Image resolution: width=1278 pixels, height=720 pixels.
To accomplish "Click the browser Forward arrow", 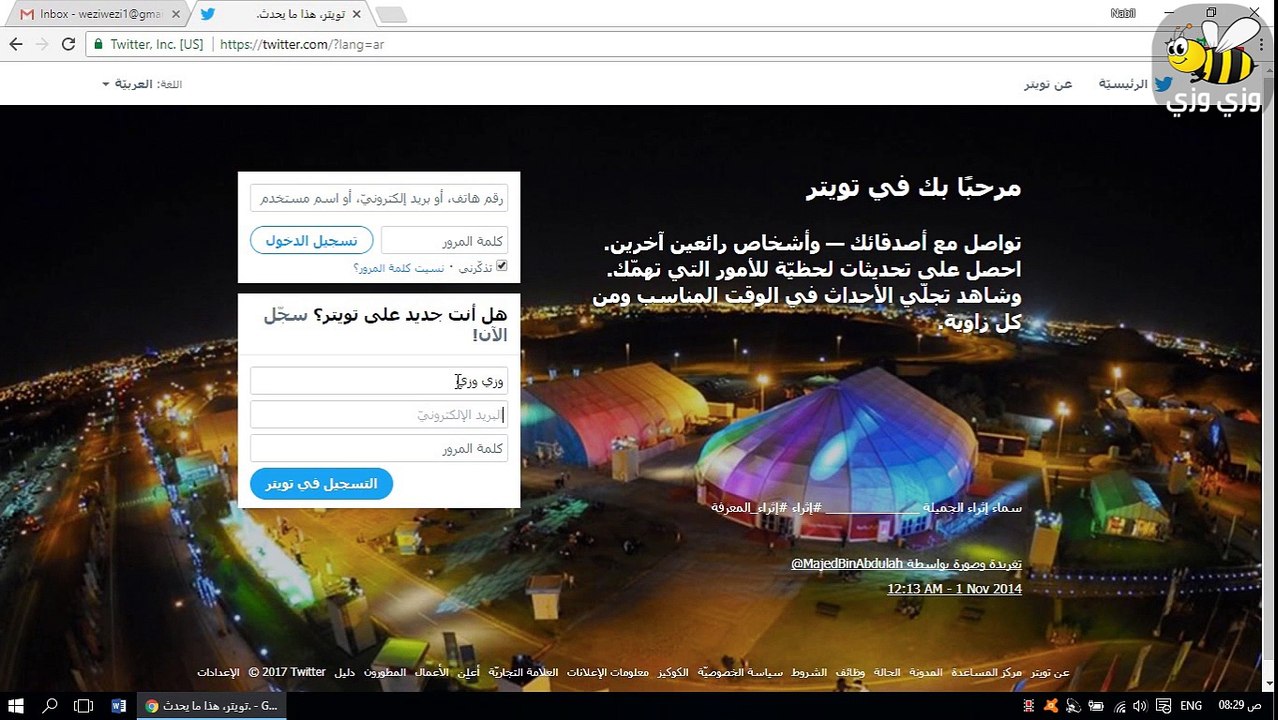I will (x=42, y=44).
